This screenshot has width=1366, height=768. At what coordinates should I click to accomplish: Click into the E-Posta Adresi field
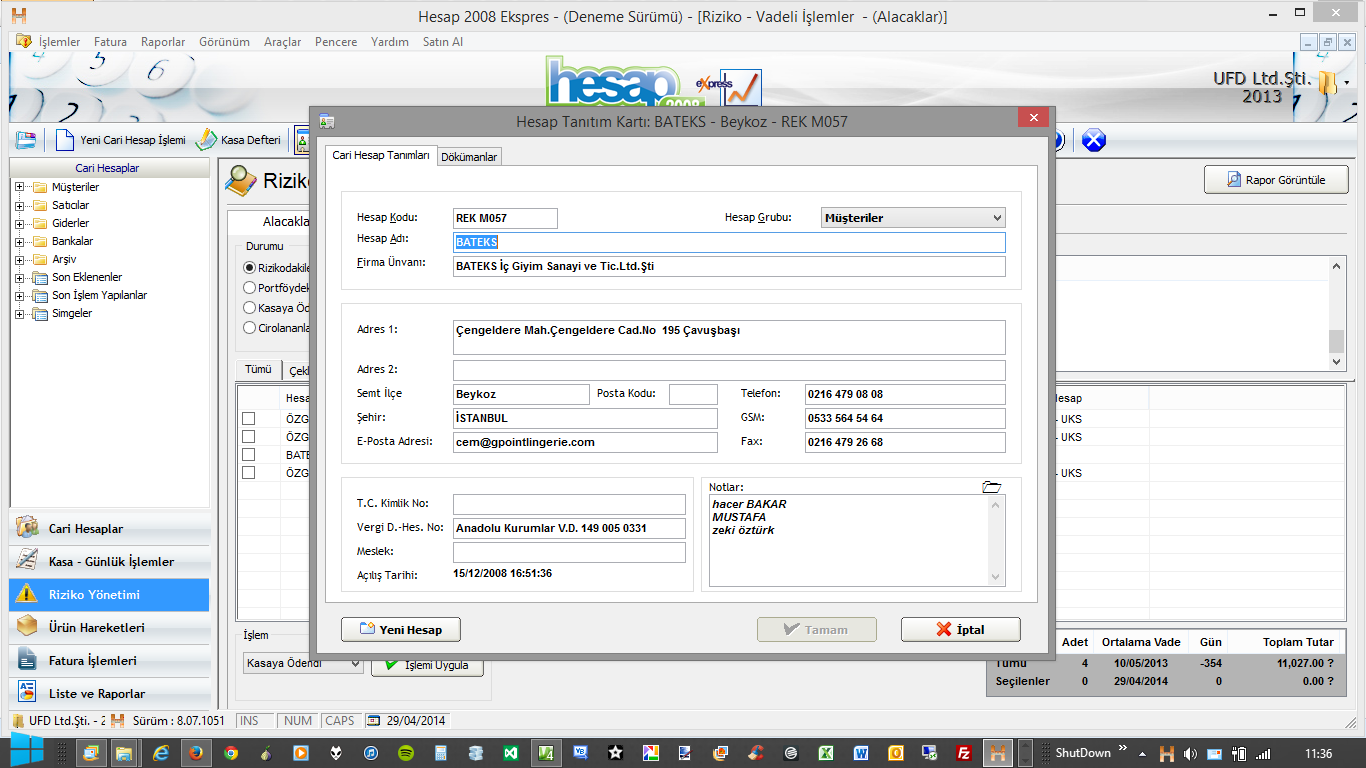(585, 442)
